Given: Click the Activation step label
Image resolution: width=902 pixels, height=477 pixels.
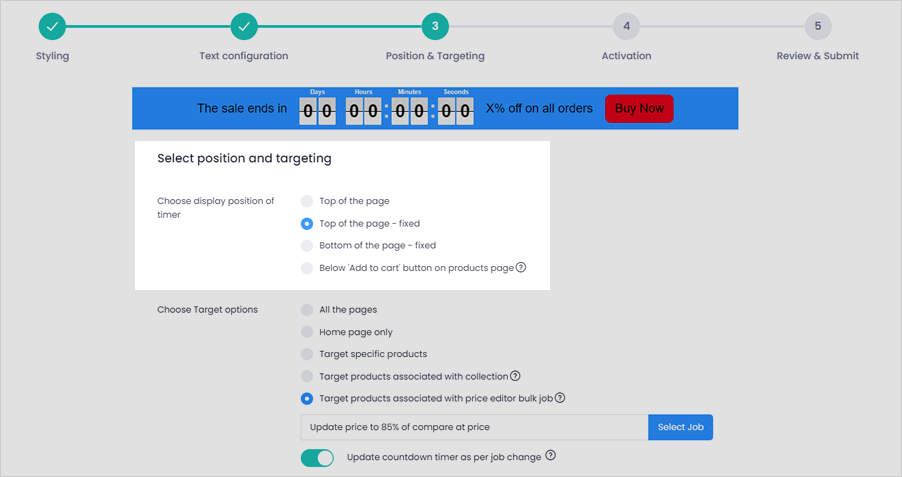Looking at the screenshot, I should coord(626,56).
